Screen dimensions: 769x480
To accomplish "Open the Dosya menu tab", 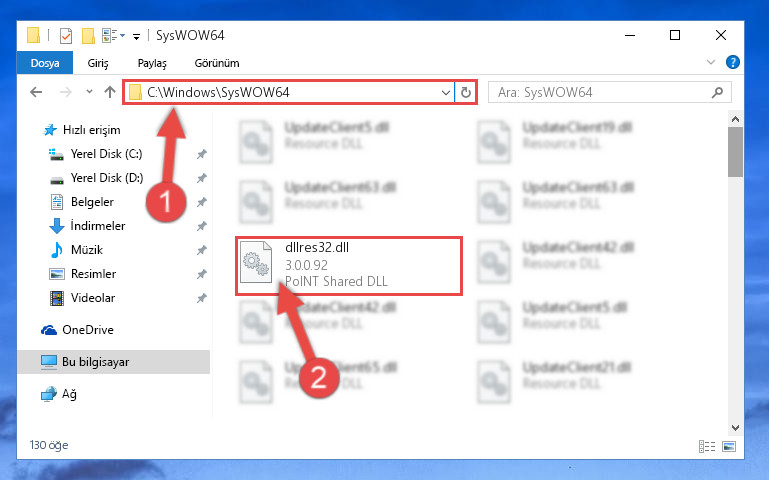I will [45, 63].
